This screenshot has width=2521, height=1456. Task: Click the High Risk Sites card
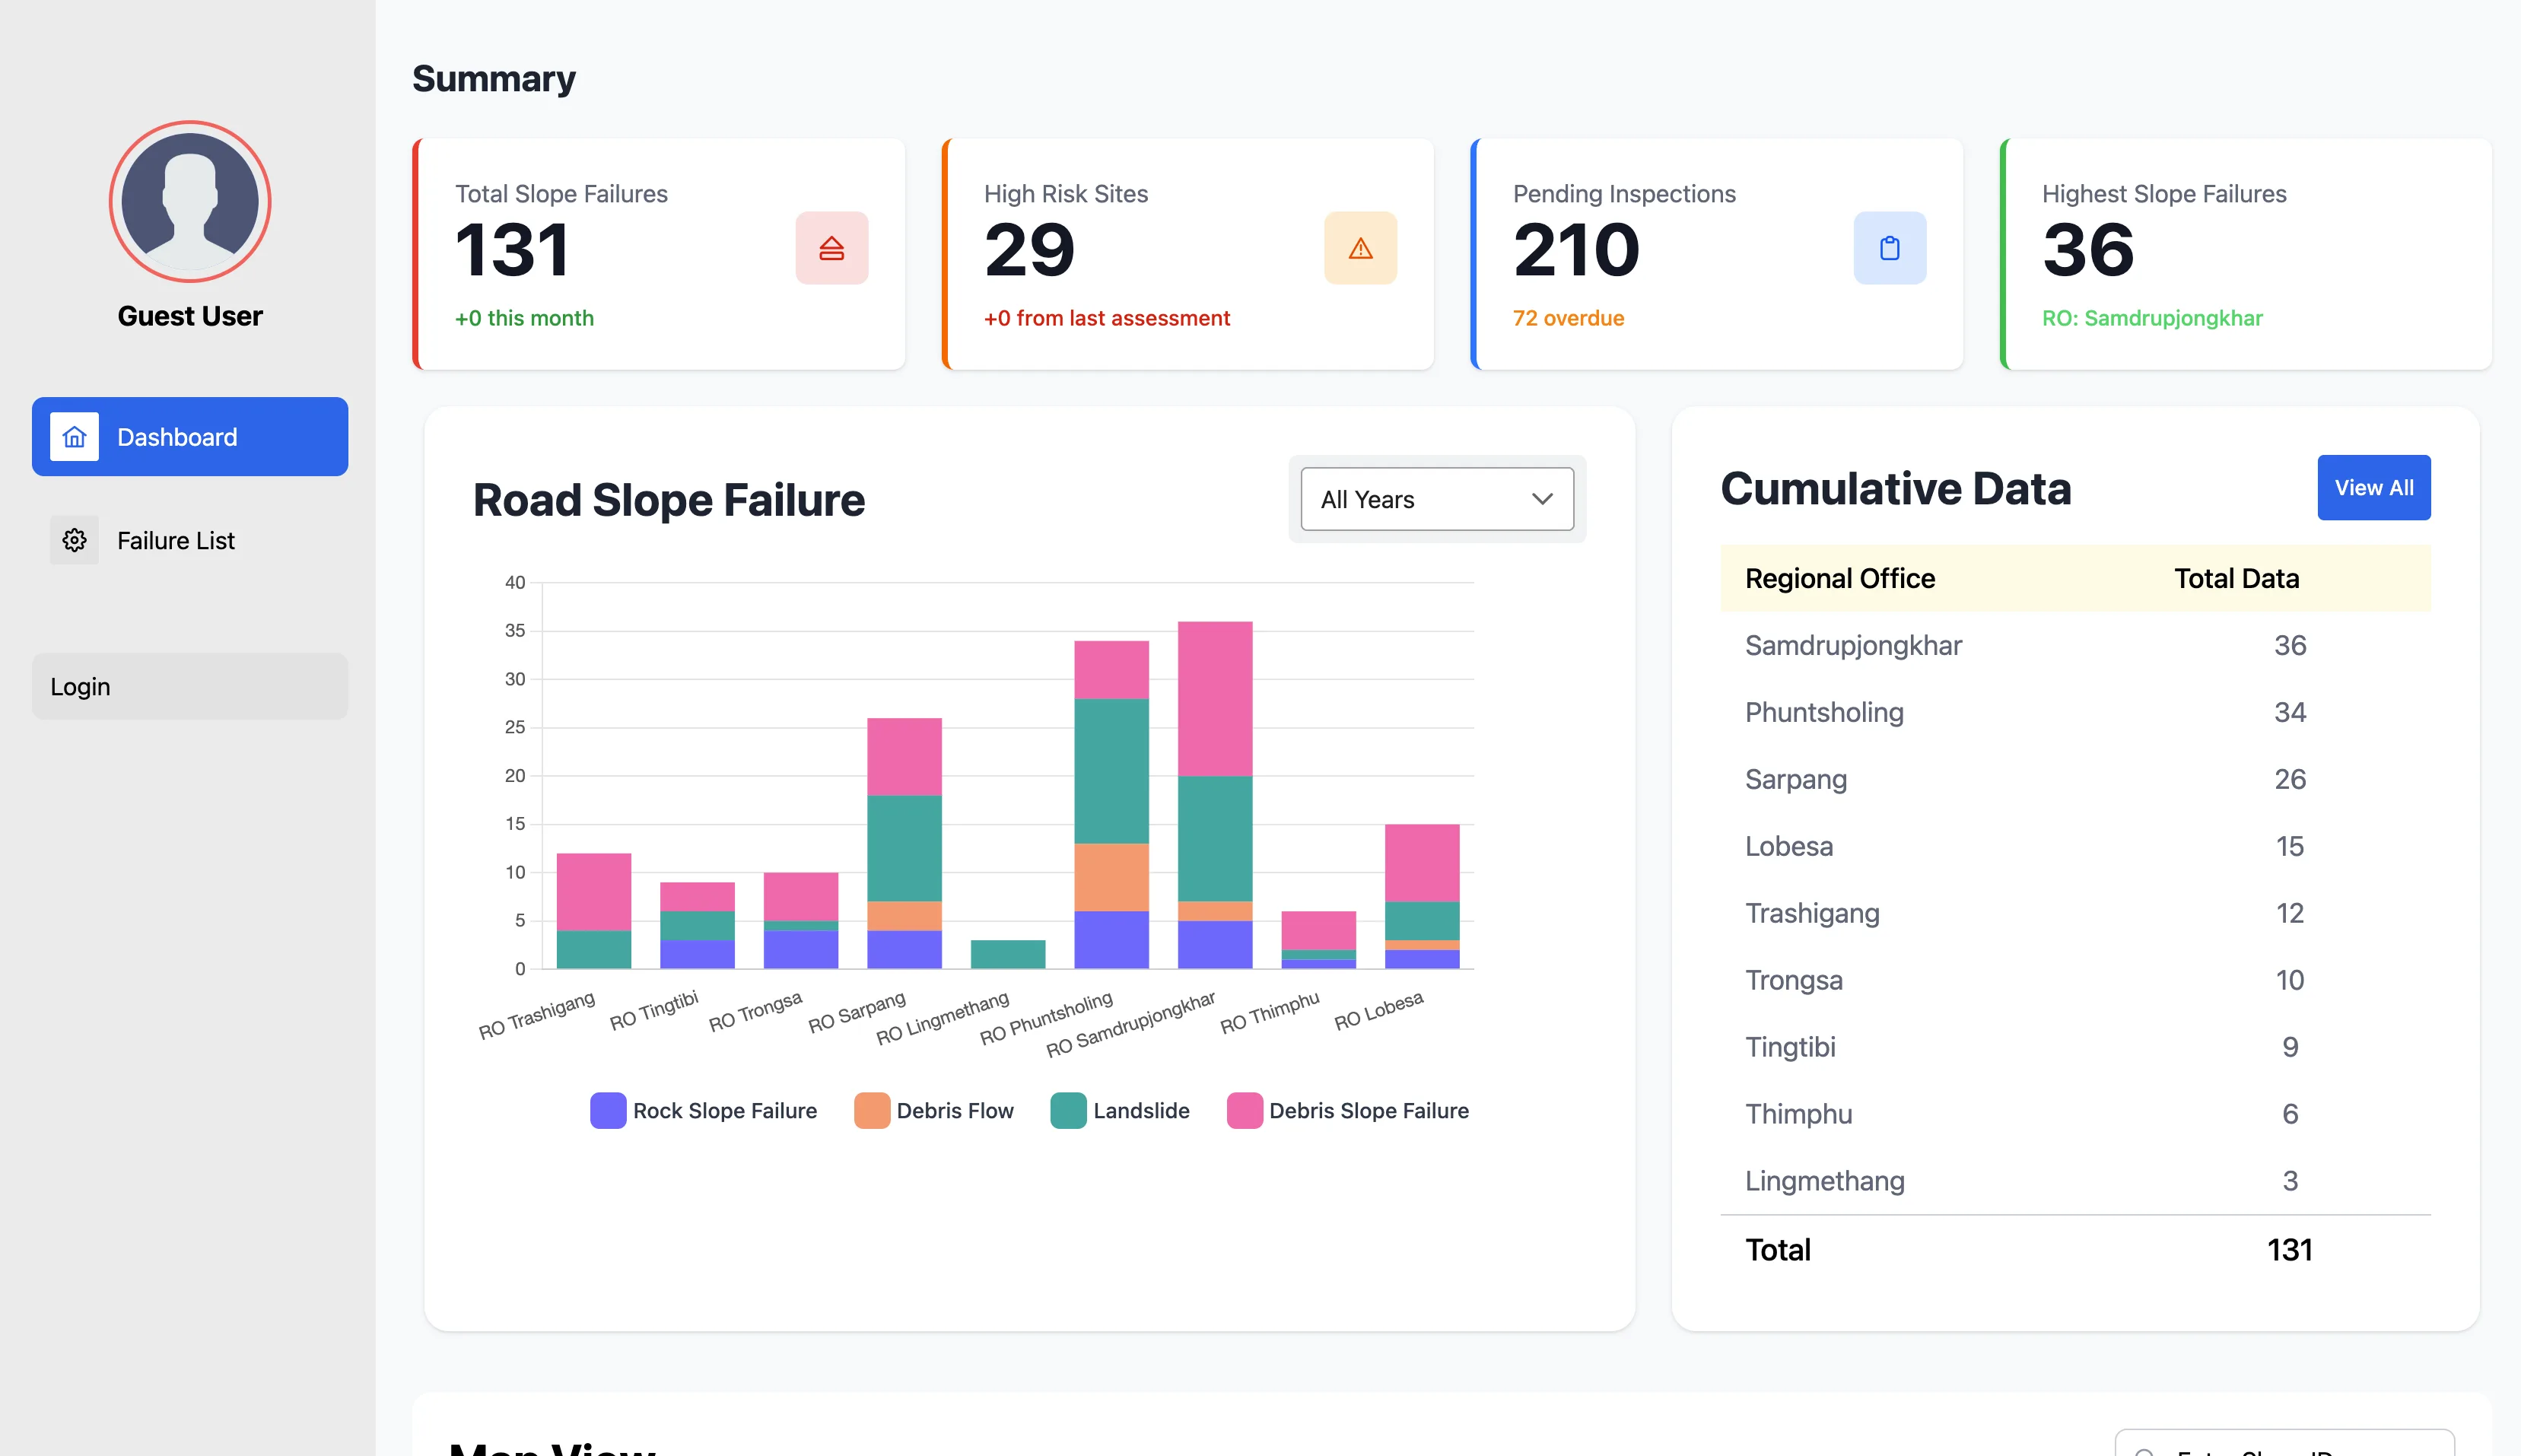pyautogui.click(x=1188, y=254)
